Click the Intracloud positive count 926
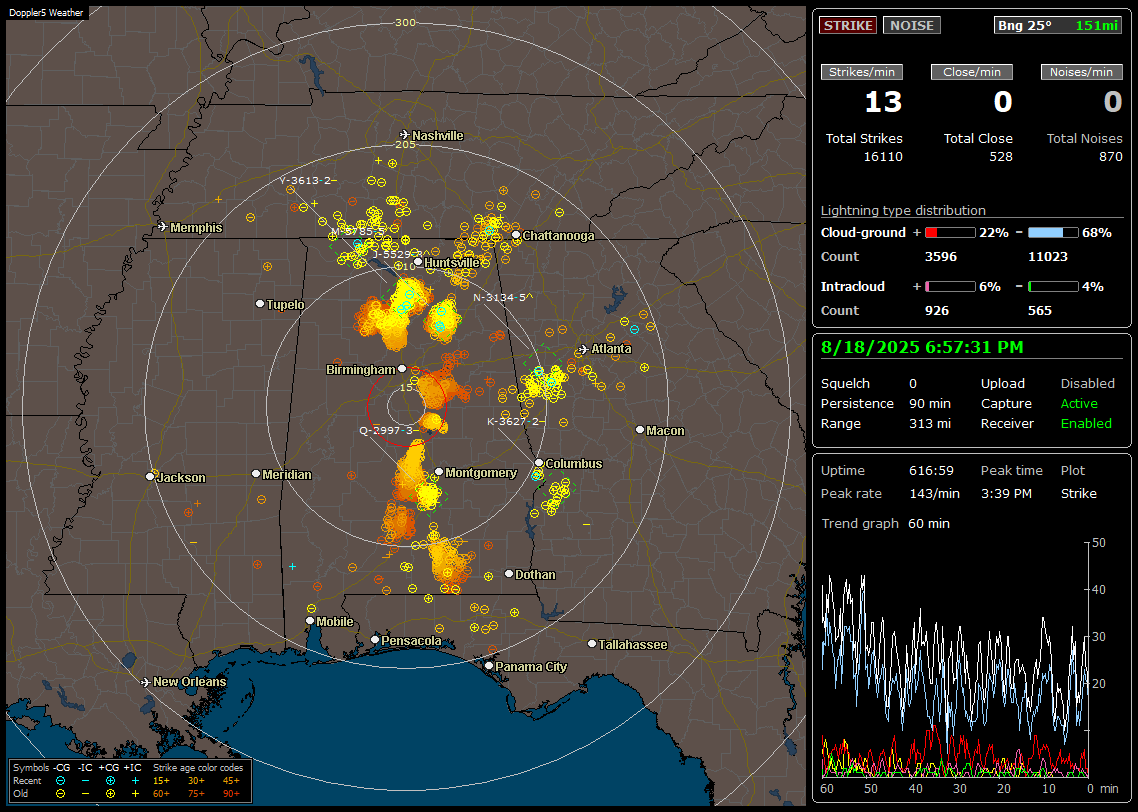 coord(937,311)
